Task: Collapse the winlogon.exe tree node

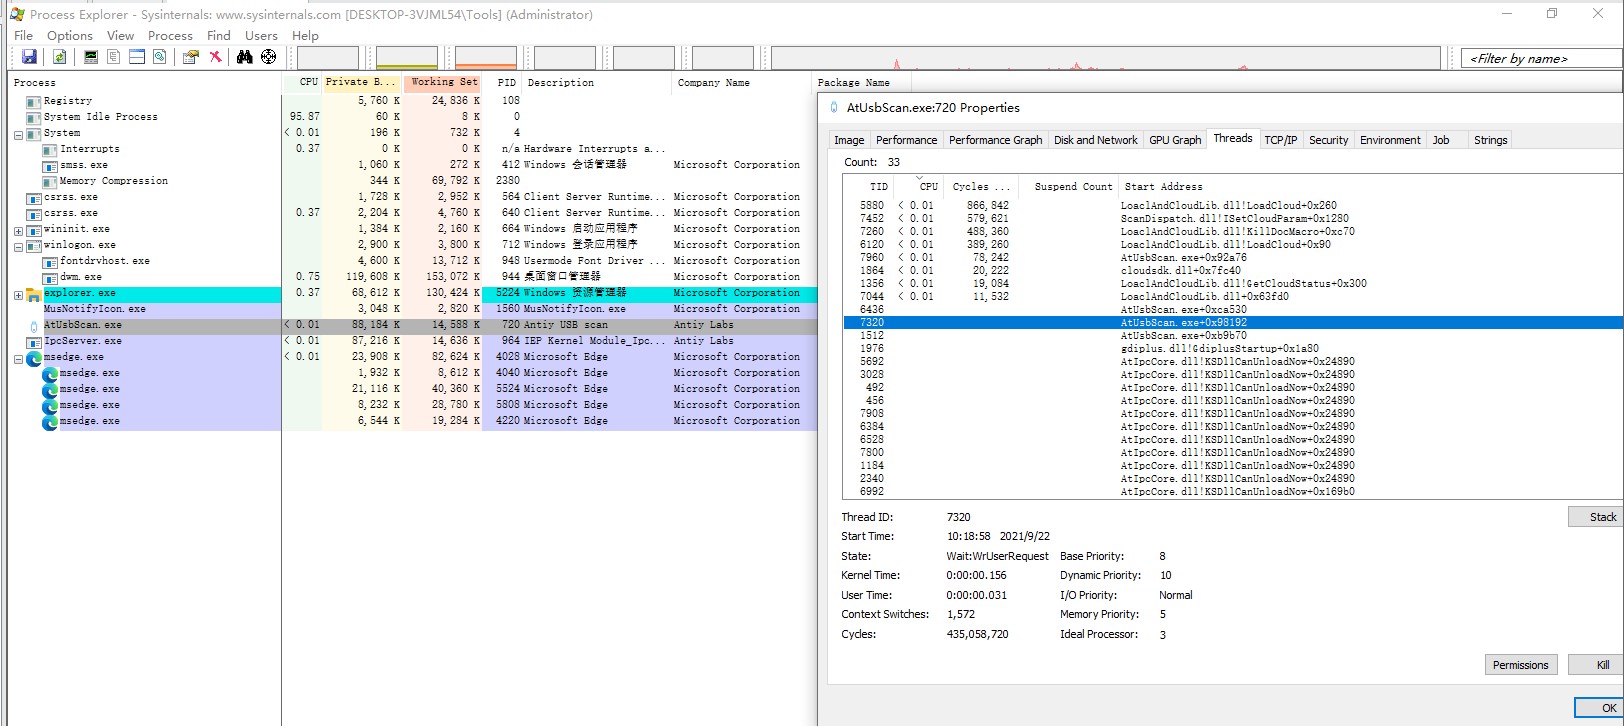Action: (x=18, y=246)
